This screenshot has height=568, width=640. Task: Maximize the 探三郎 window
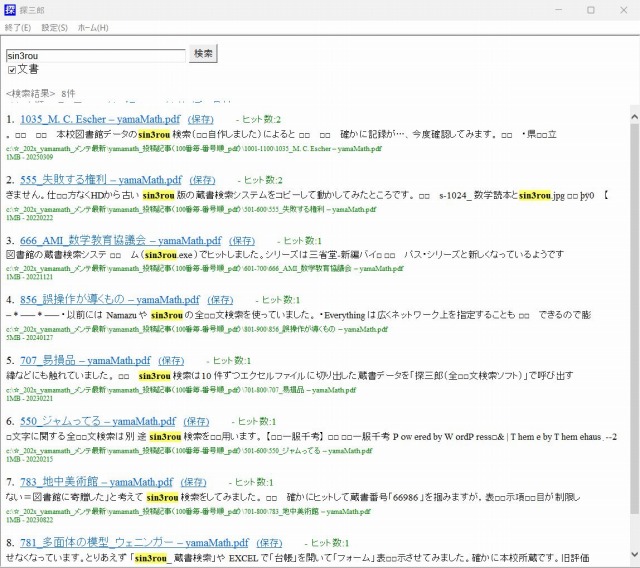pos(590,9)
